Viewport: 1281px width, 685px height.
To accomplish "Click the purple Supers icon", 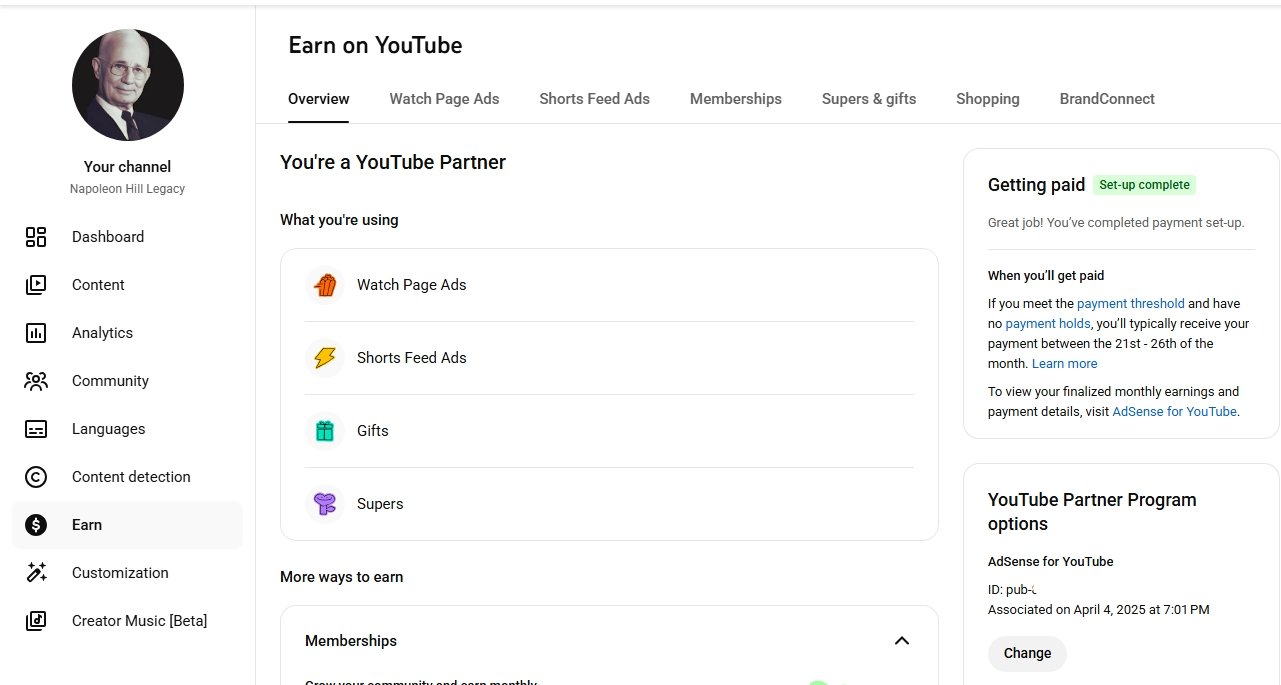I will pos(325,504).
